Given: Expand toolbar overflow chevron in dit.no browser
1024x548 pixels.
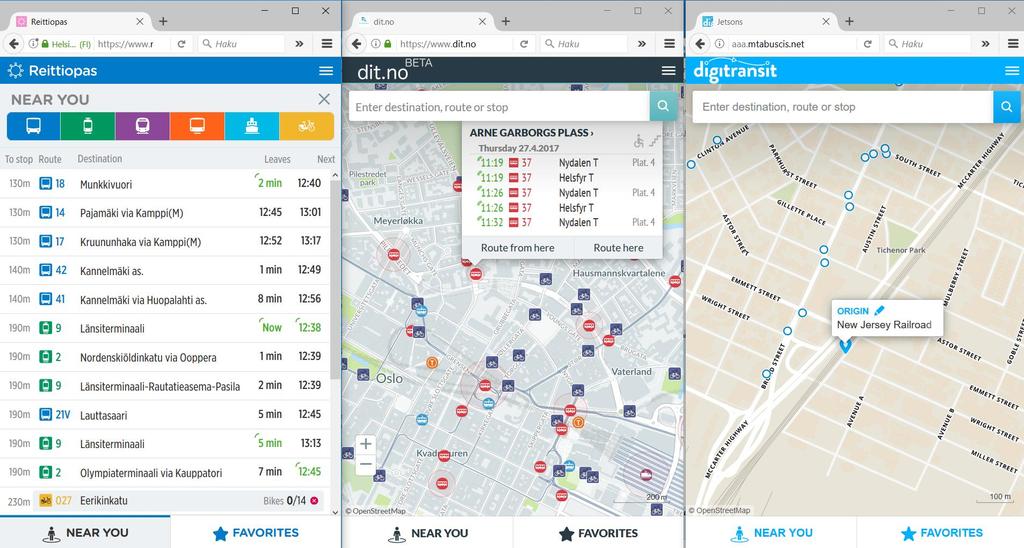Looking at the screenshot, I should (642, 44).
